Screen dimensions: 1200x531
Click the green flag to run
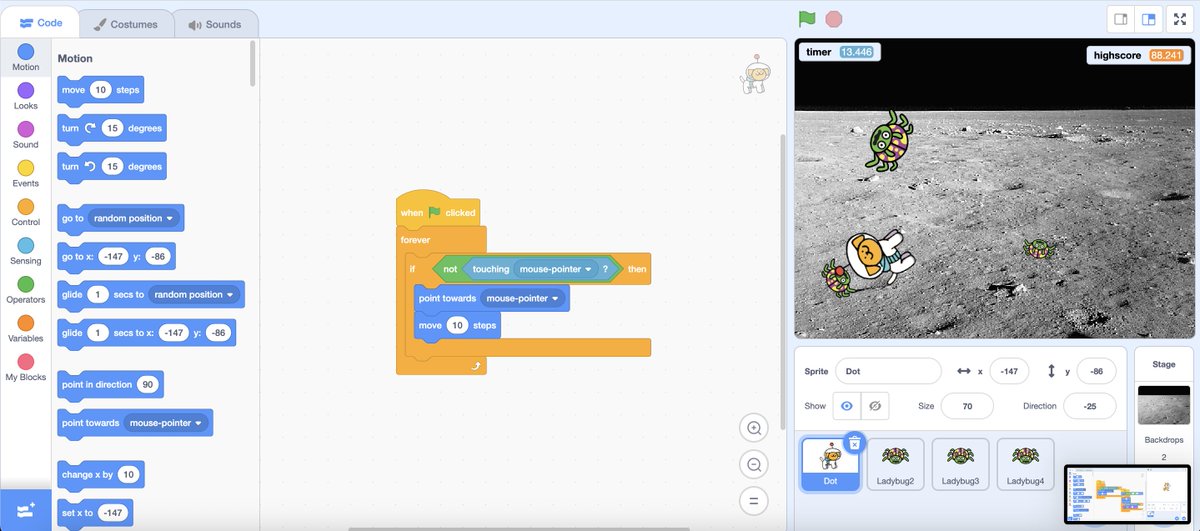point(807,18)
